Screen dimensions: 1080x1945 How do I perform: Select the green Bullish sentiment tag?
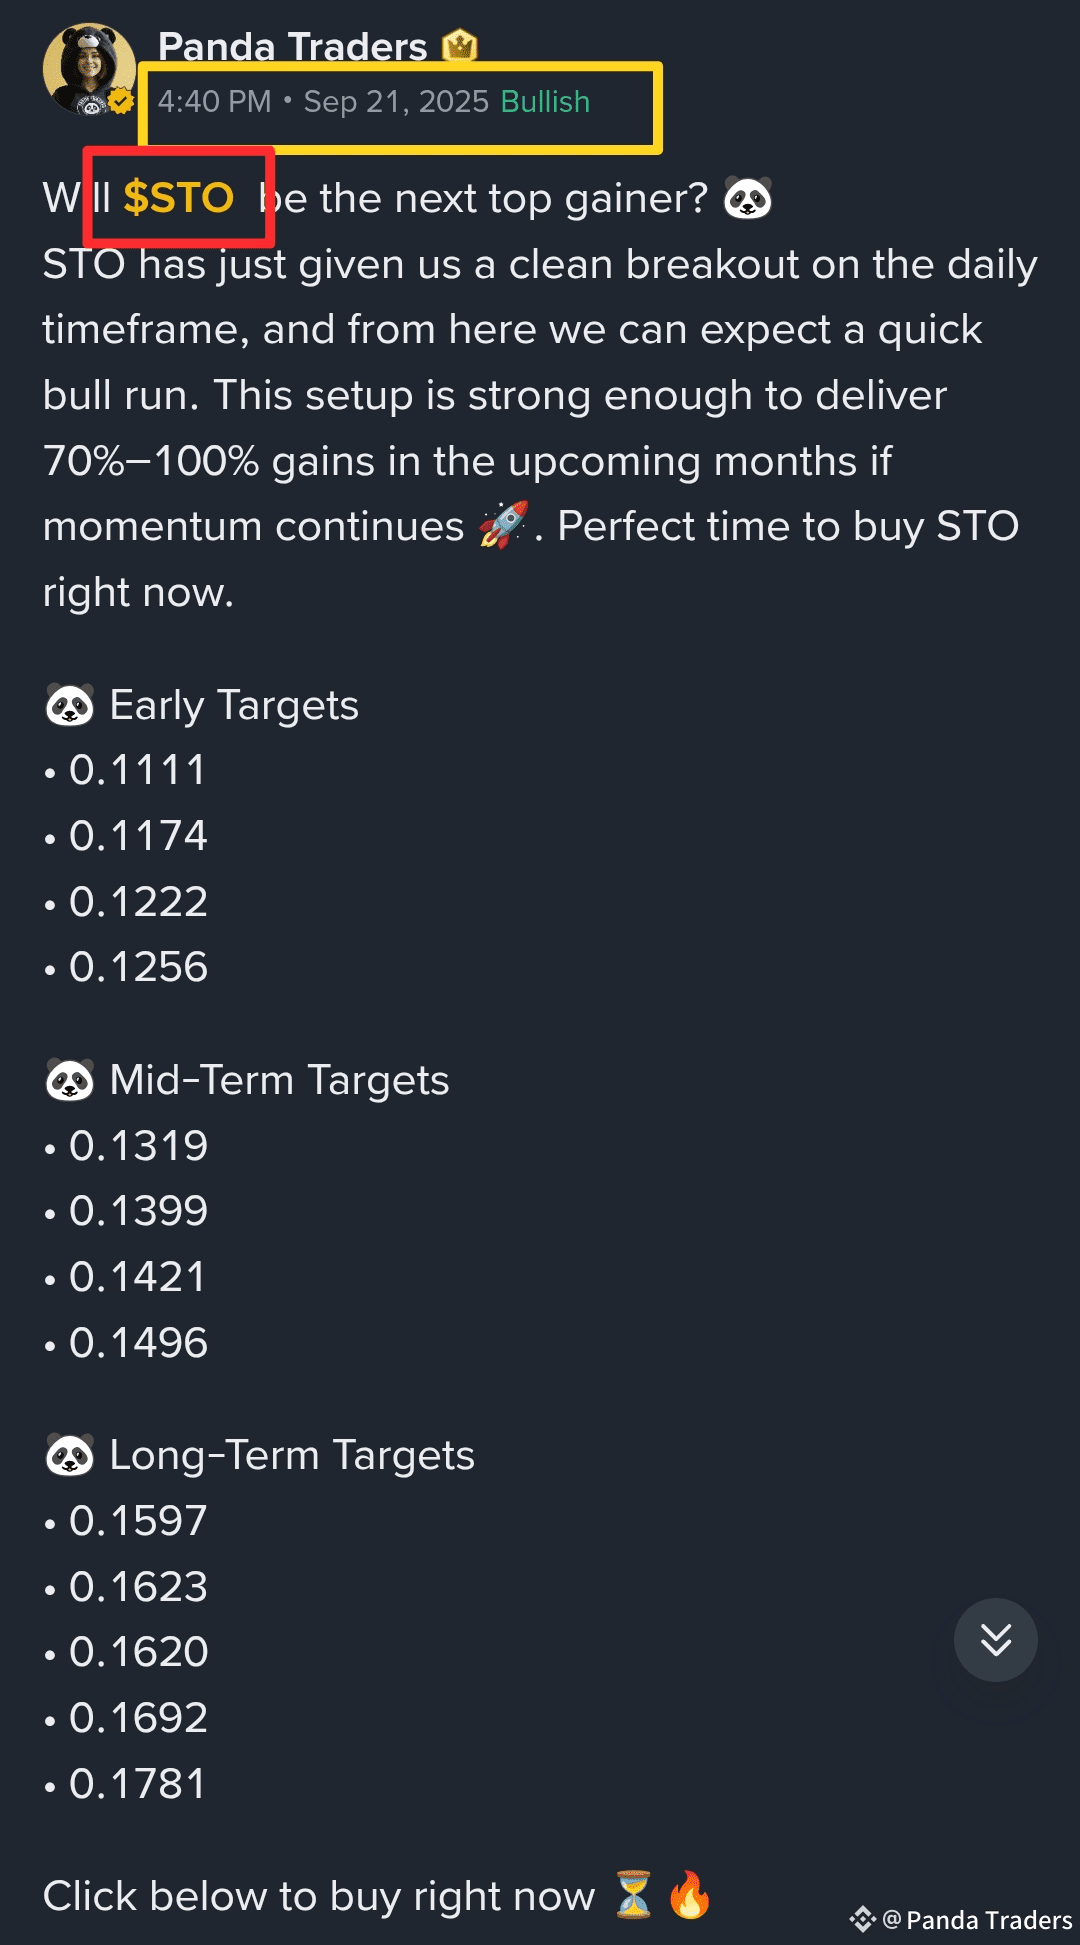[545, 102]
